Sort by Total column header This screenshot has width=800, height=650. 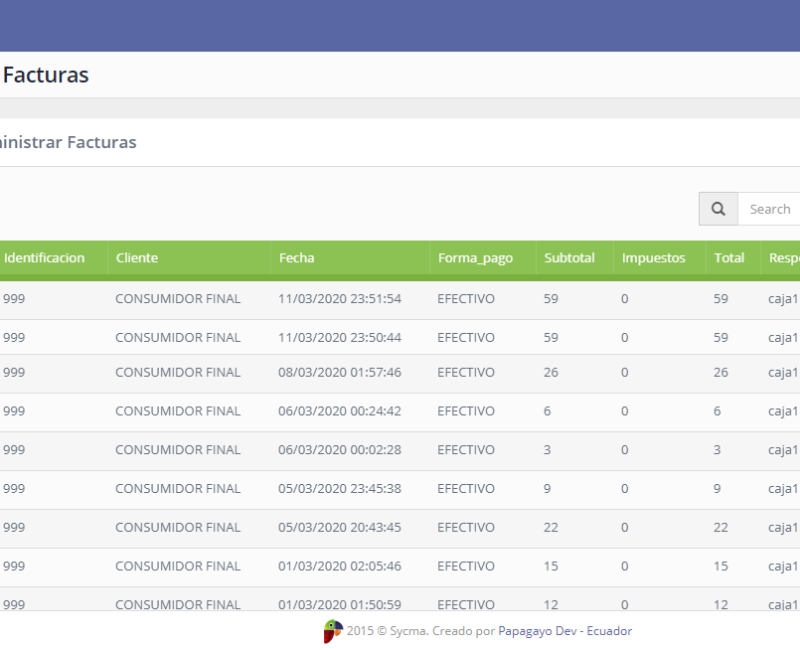point(729,258)
